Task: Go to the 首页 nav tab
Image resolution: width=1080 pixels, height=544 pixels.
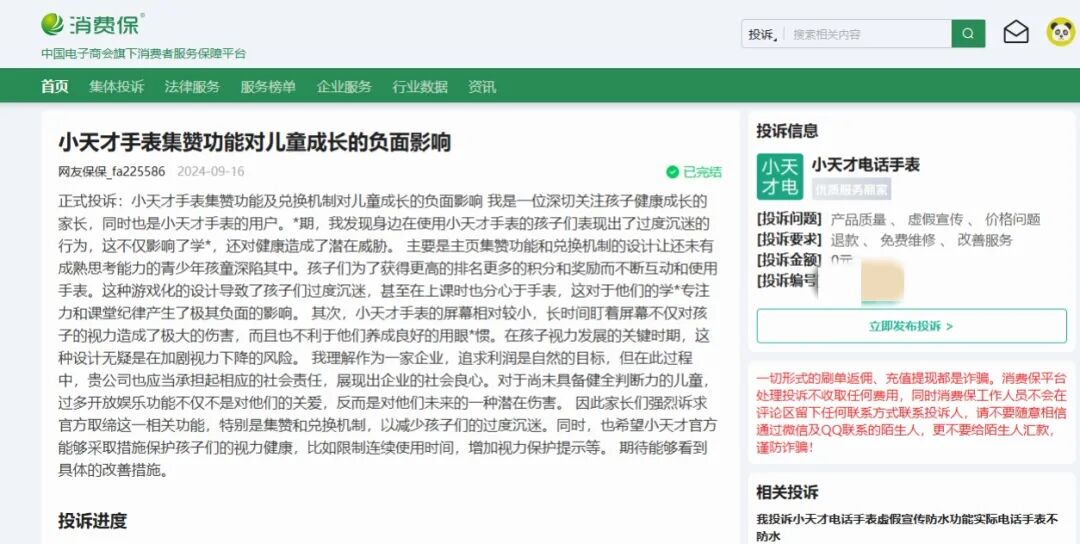Action: click(x=55, y=87)
